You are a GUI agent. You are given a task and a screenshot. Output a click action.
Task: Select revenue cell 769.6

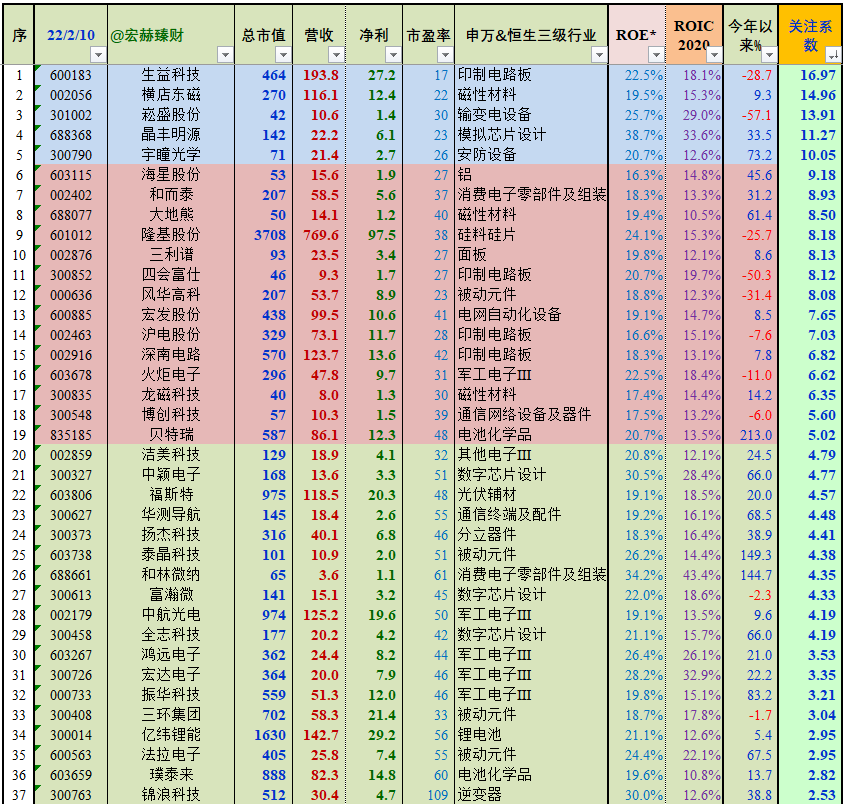coord(319,235)
